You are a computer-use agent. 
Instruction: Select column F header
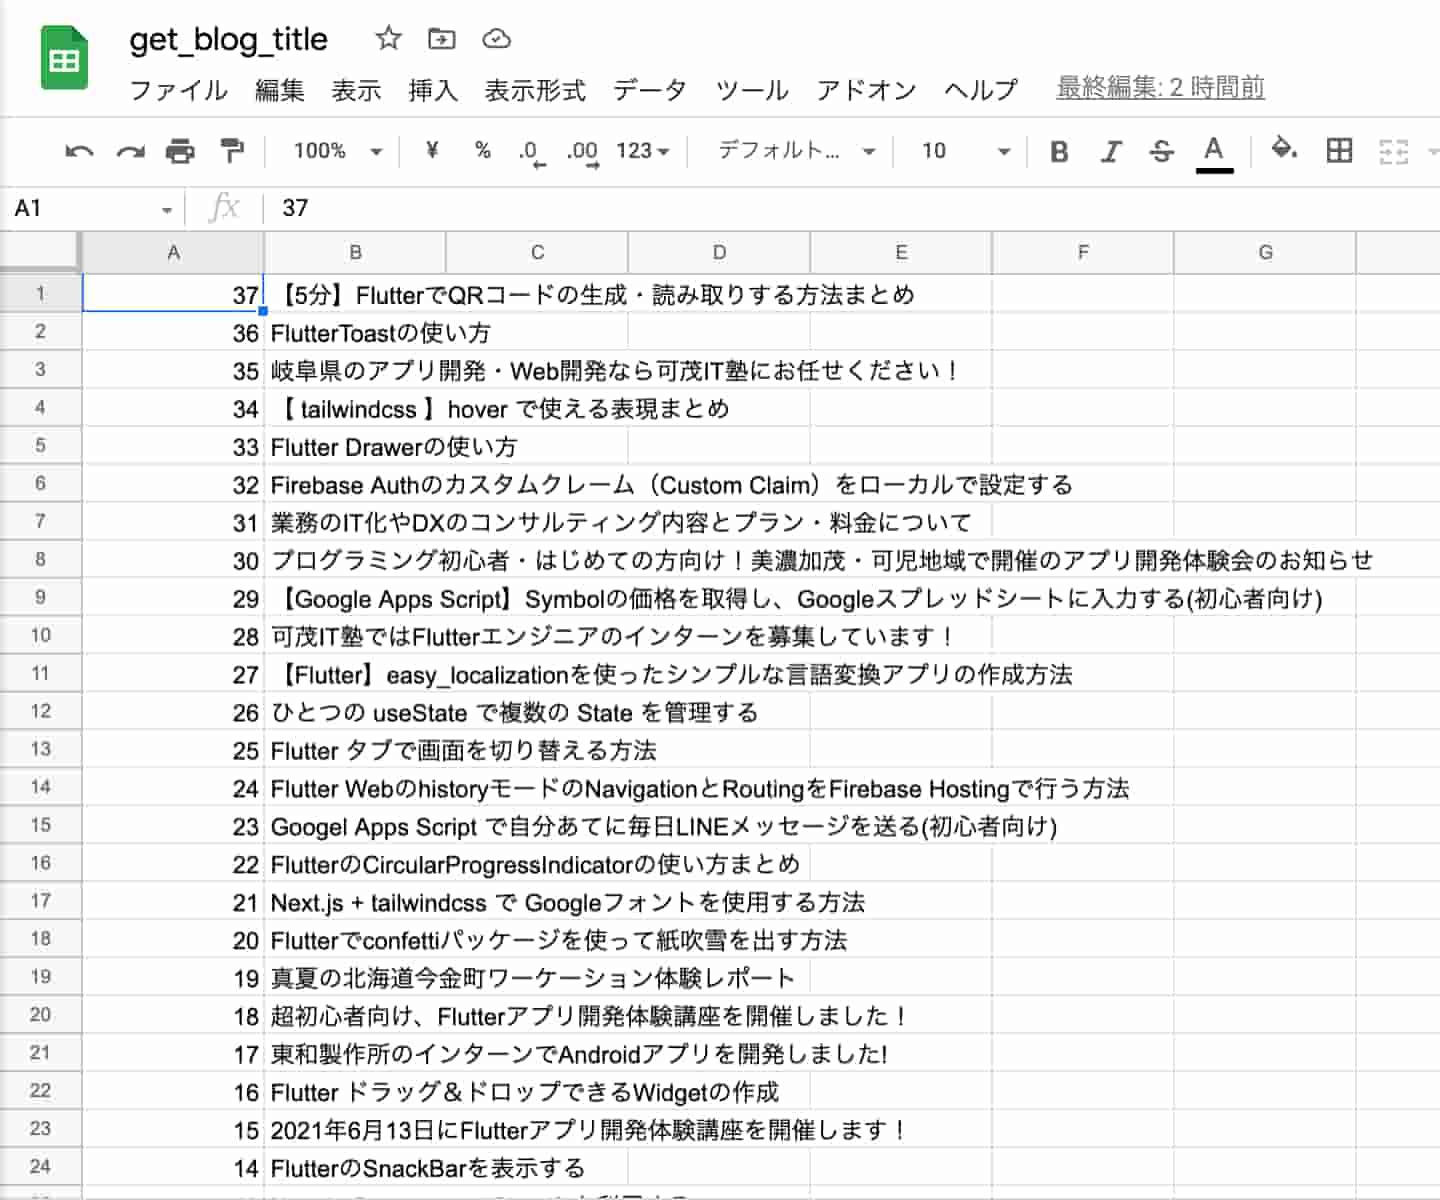[x=1083, y=253]
